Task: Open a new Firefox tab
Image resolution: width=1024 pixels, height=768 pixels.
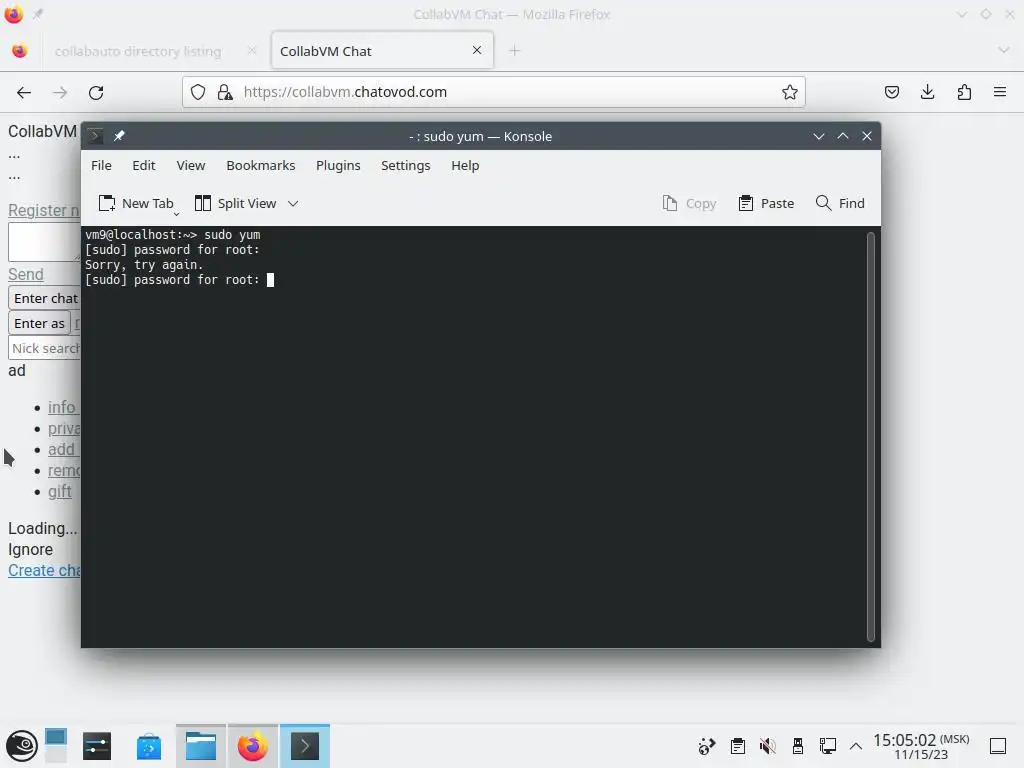Action: 515,50
